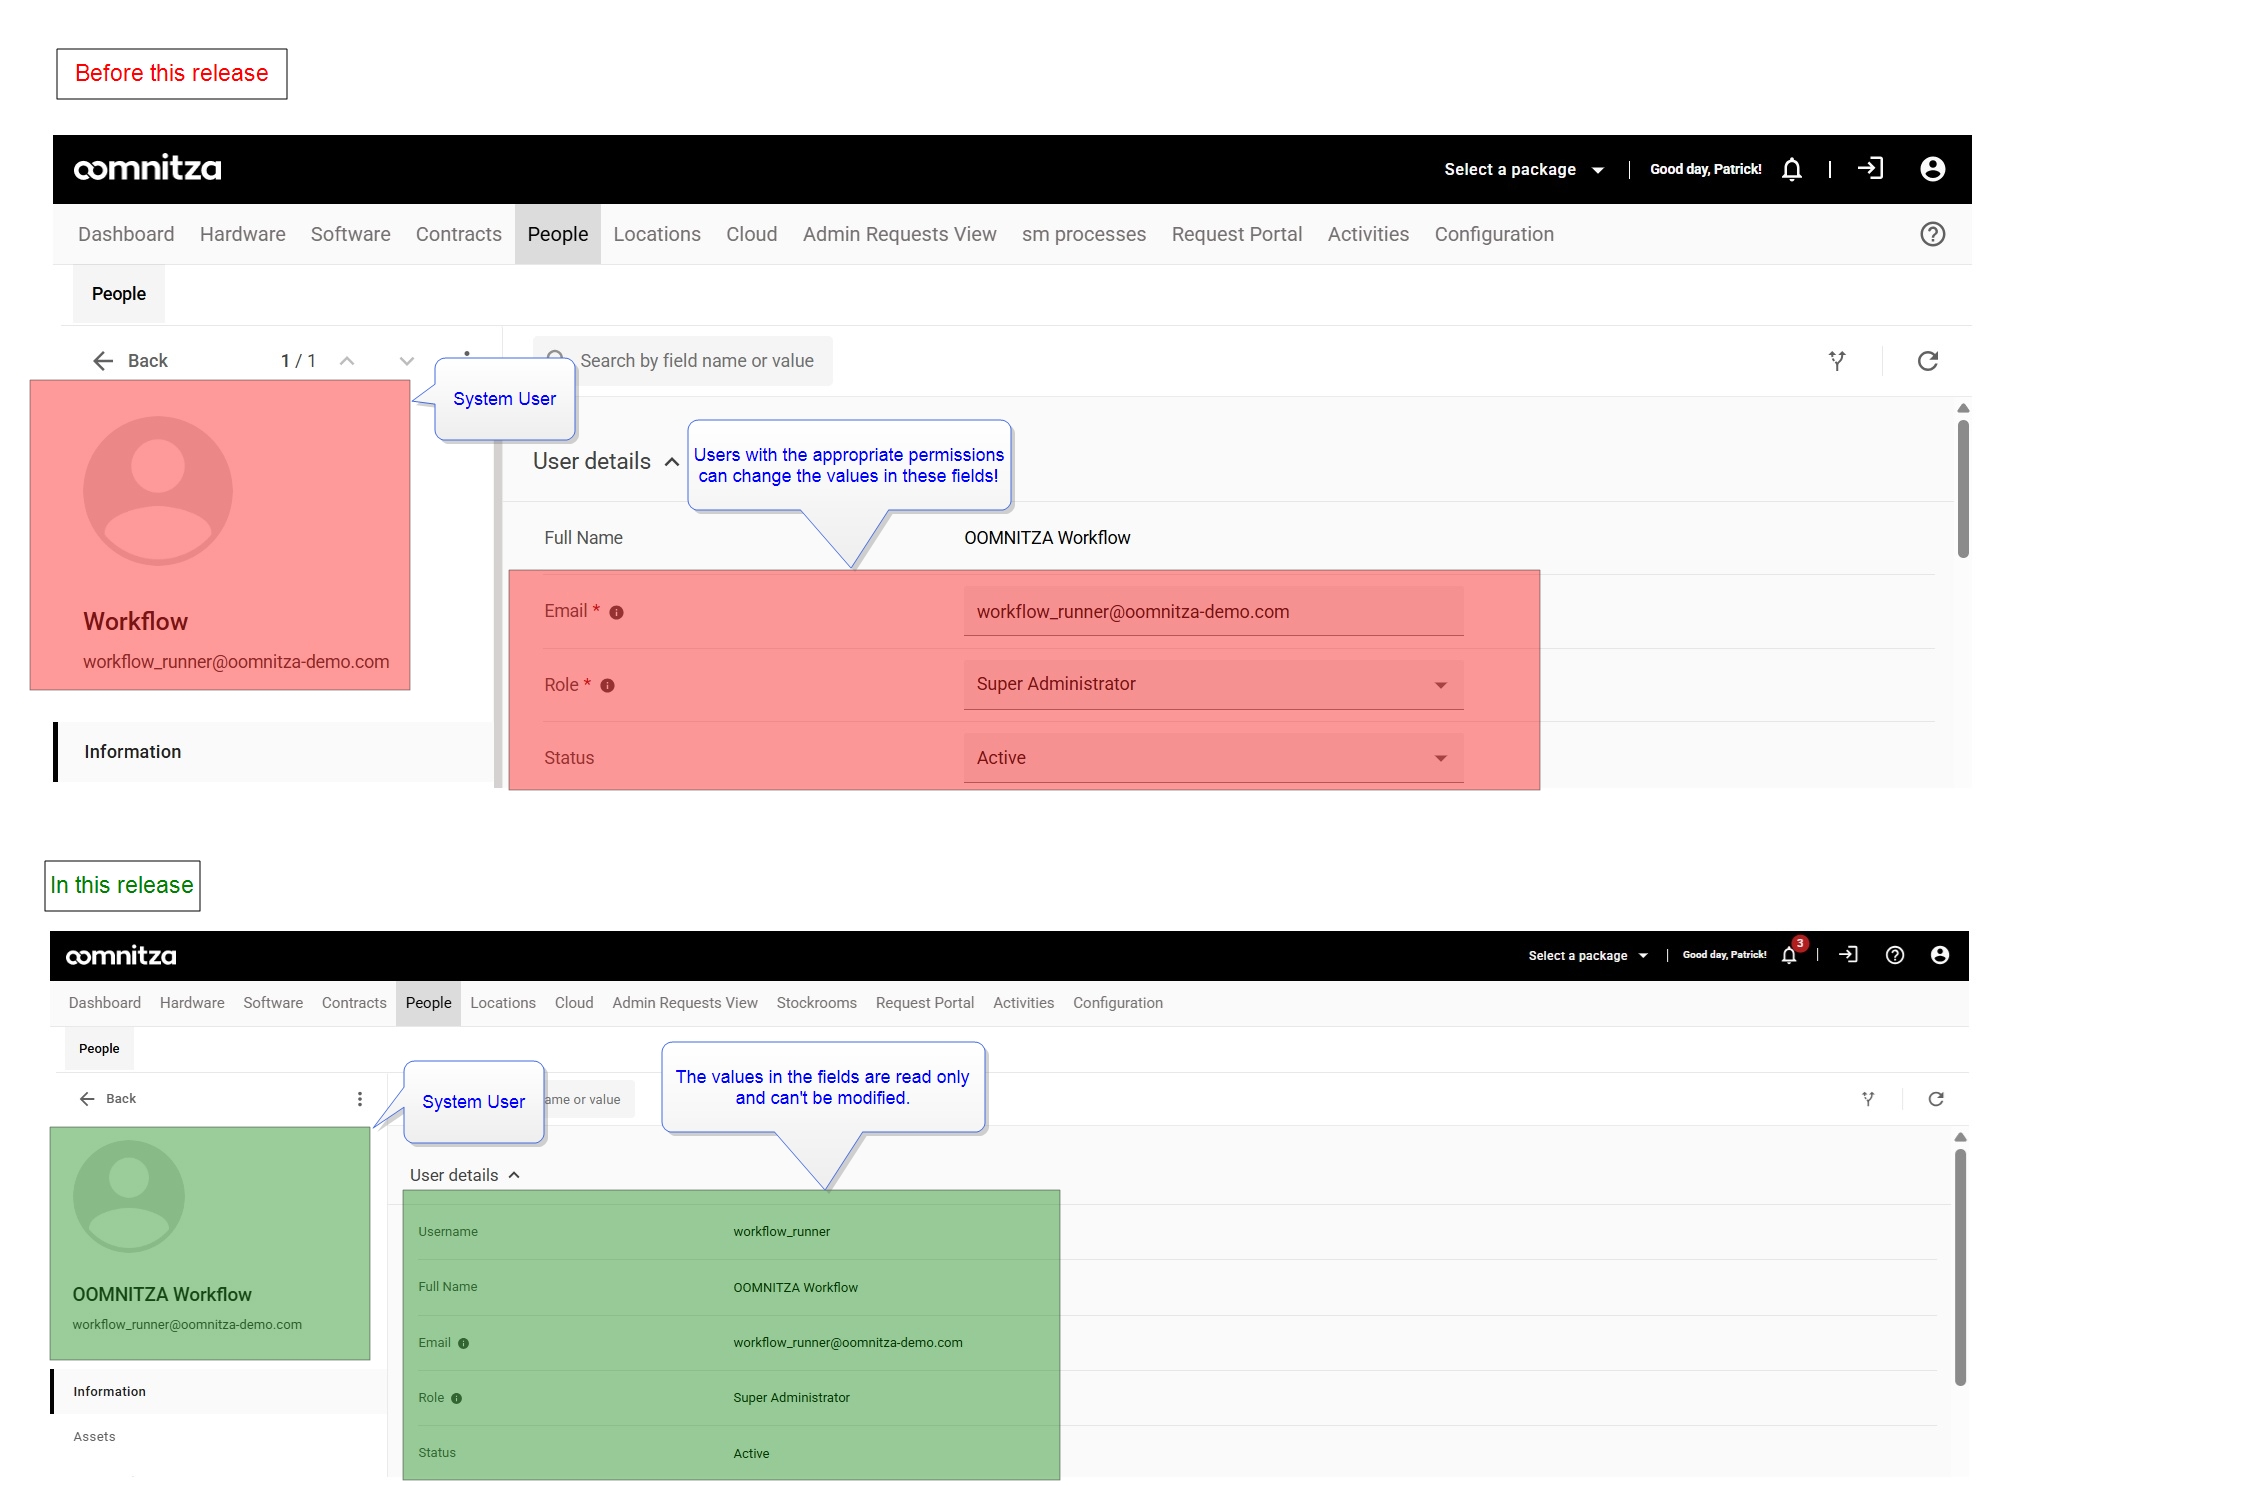Viewport: 2253px width, 1494px height.
Task: Open the Active status dropdown in the top panel
Action: click(x=1213, y=758)
